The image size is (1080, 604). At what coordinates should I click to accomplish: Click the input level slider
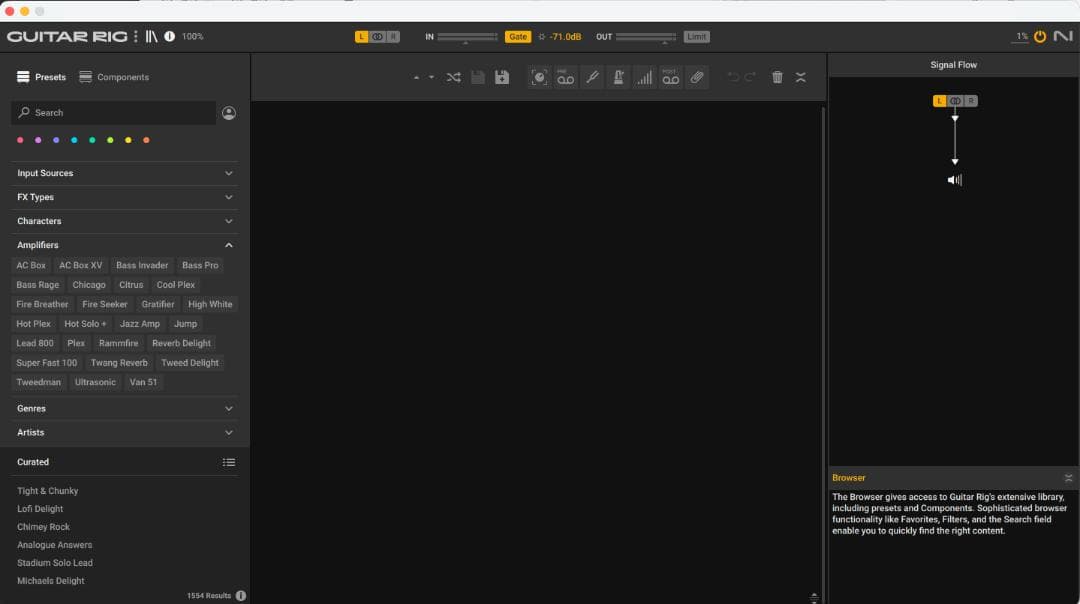click(x=467, y=37)
